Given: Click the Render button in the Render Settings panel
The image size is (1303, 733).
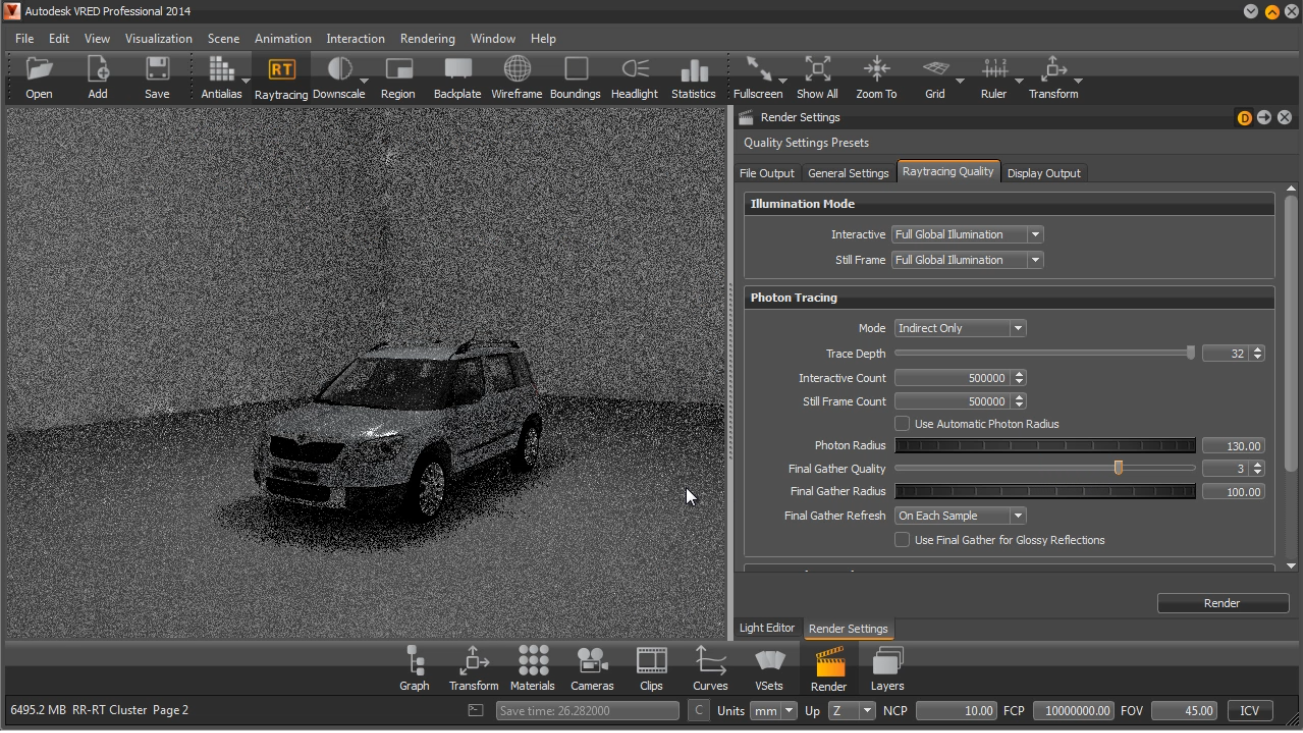Looking at the screenshot, I should click(1223, 603).
